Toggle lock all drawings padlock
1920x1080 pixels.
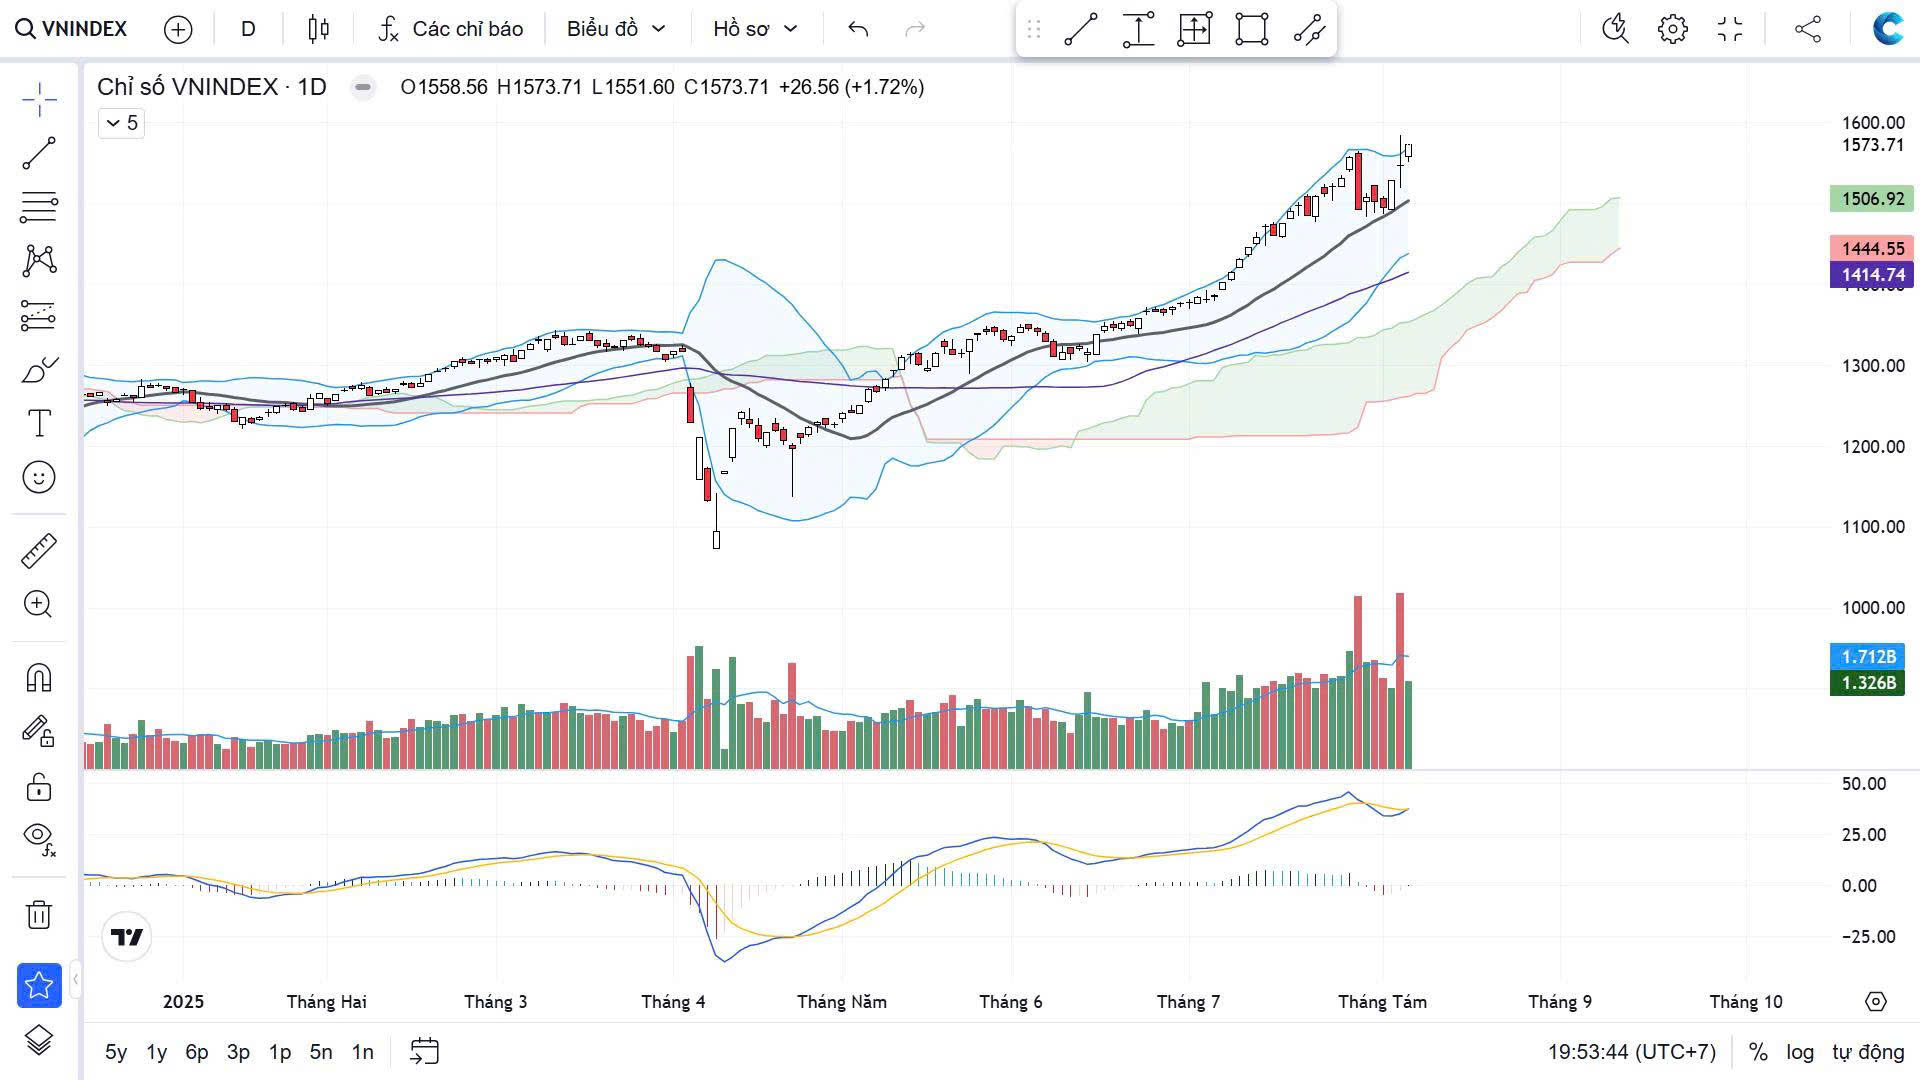39,787
